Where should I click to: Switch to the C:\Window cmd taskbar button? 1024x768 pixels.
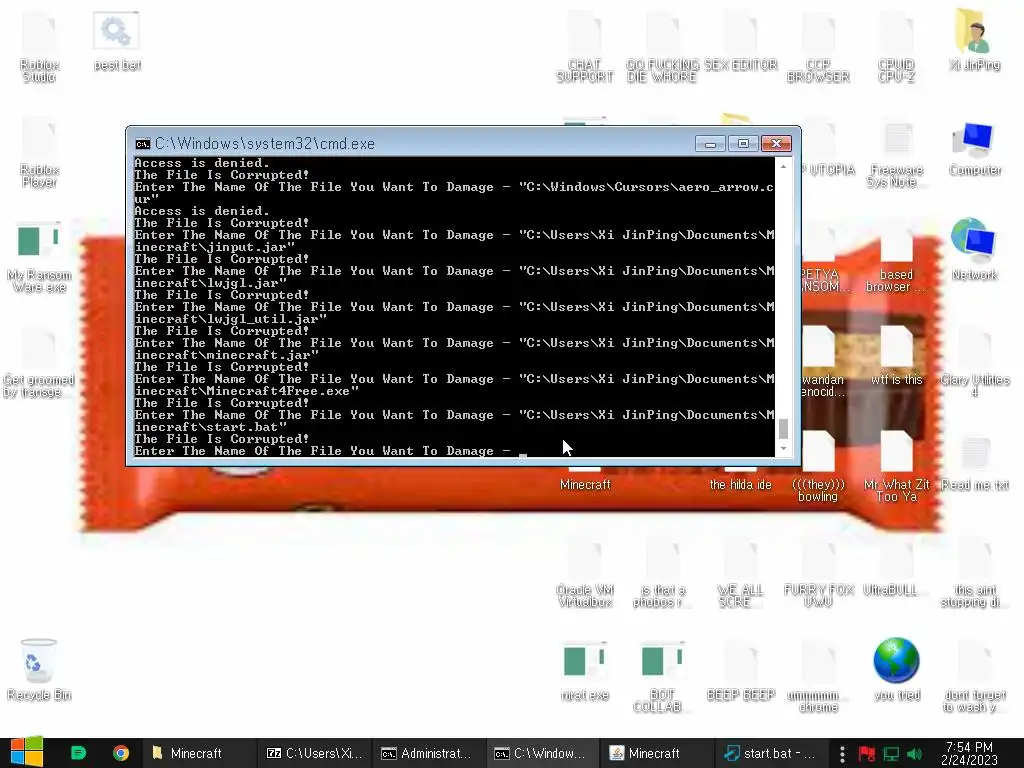point(543,753)
